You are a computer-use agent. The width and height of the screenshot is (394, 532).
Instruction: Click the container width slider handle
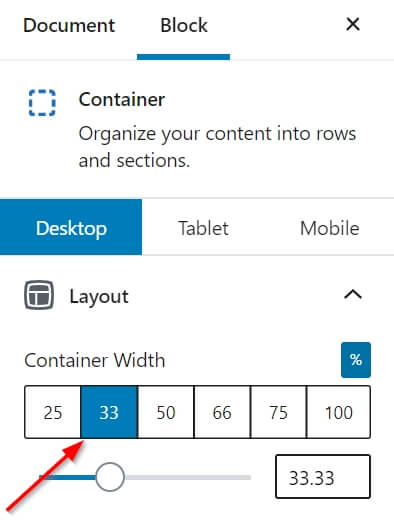tap(110, 477)
